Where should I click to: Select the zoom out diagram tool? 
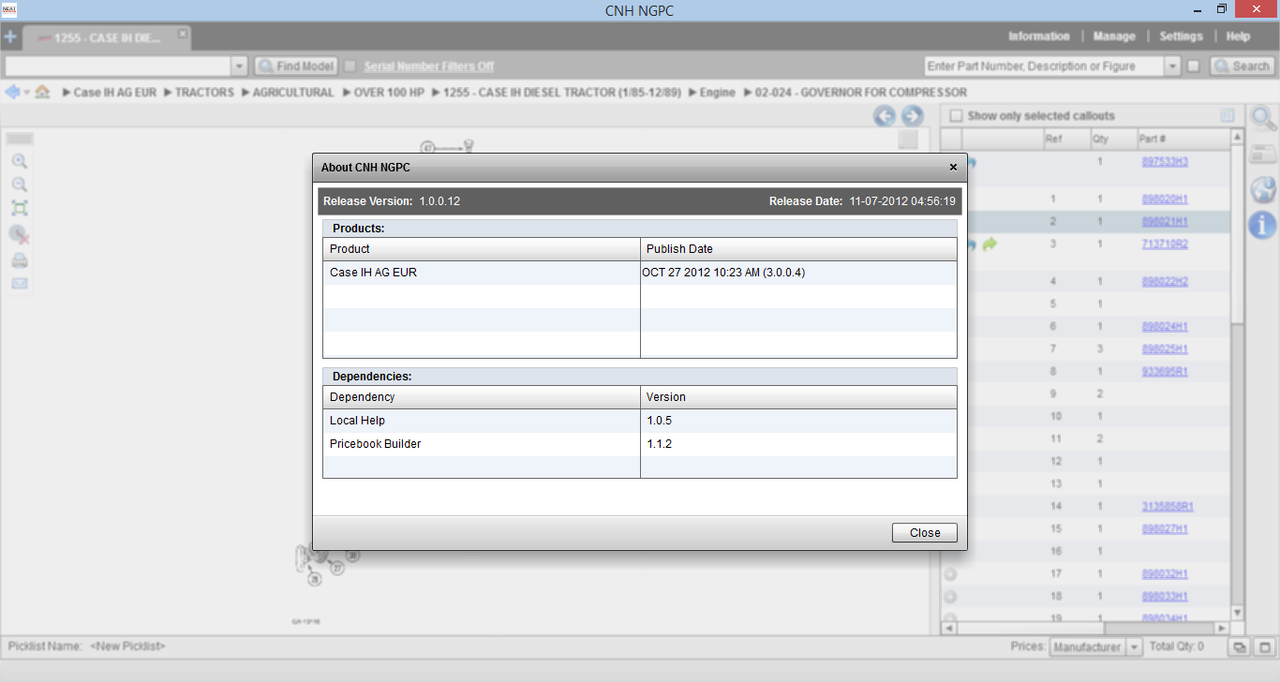pos(19,185)
